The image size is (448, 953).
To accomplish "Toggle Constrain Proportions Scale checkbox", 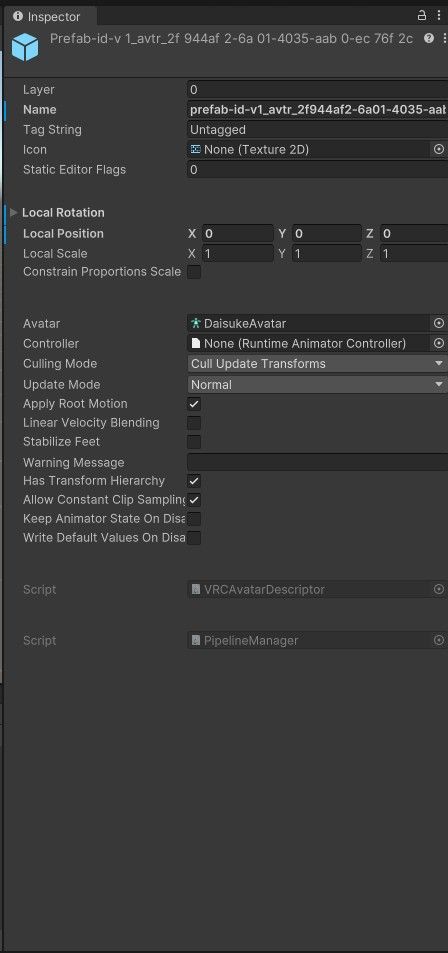I will [x=194, y=272].
